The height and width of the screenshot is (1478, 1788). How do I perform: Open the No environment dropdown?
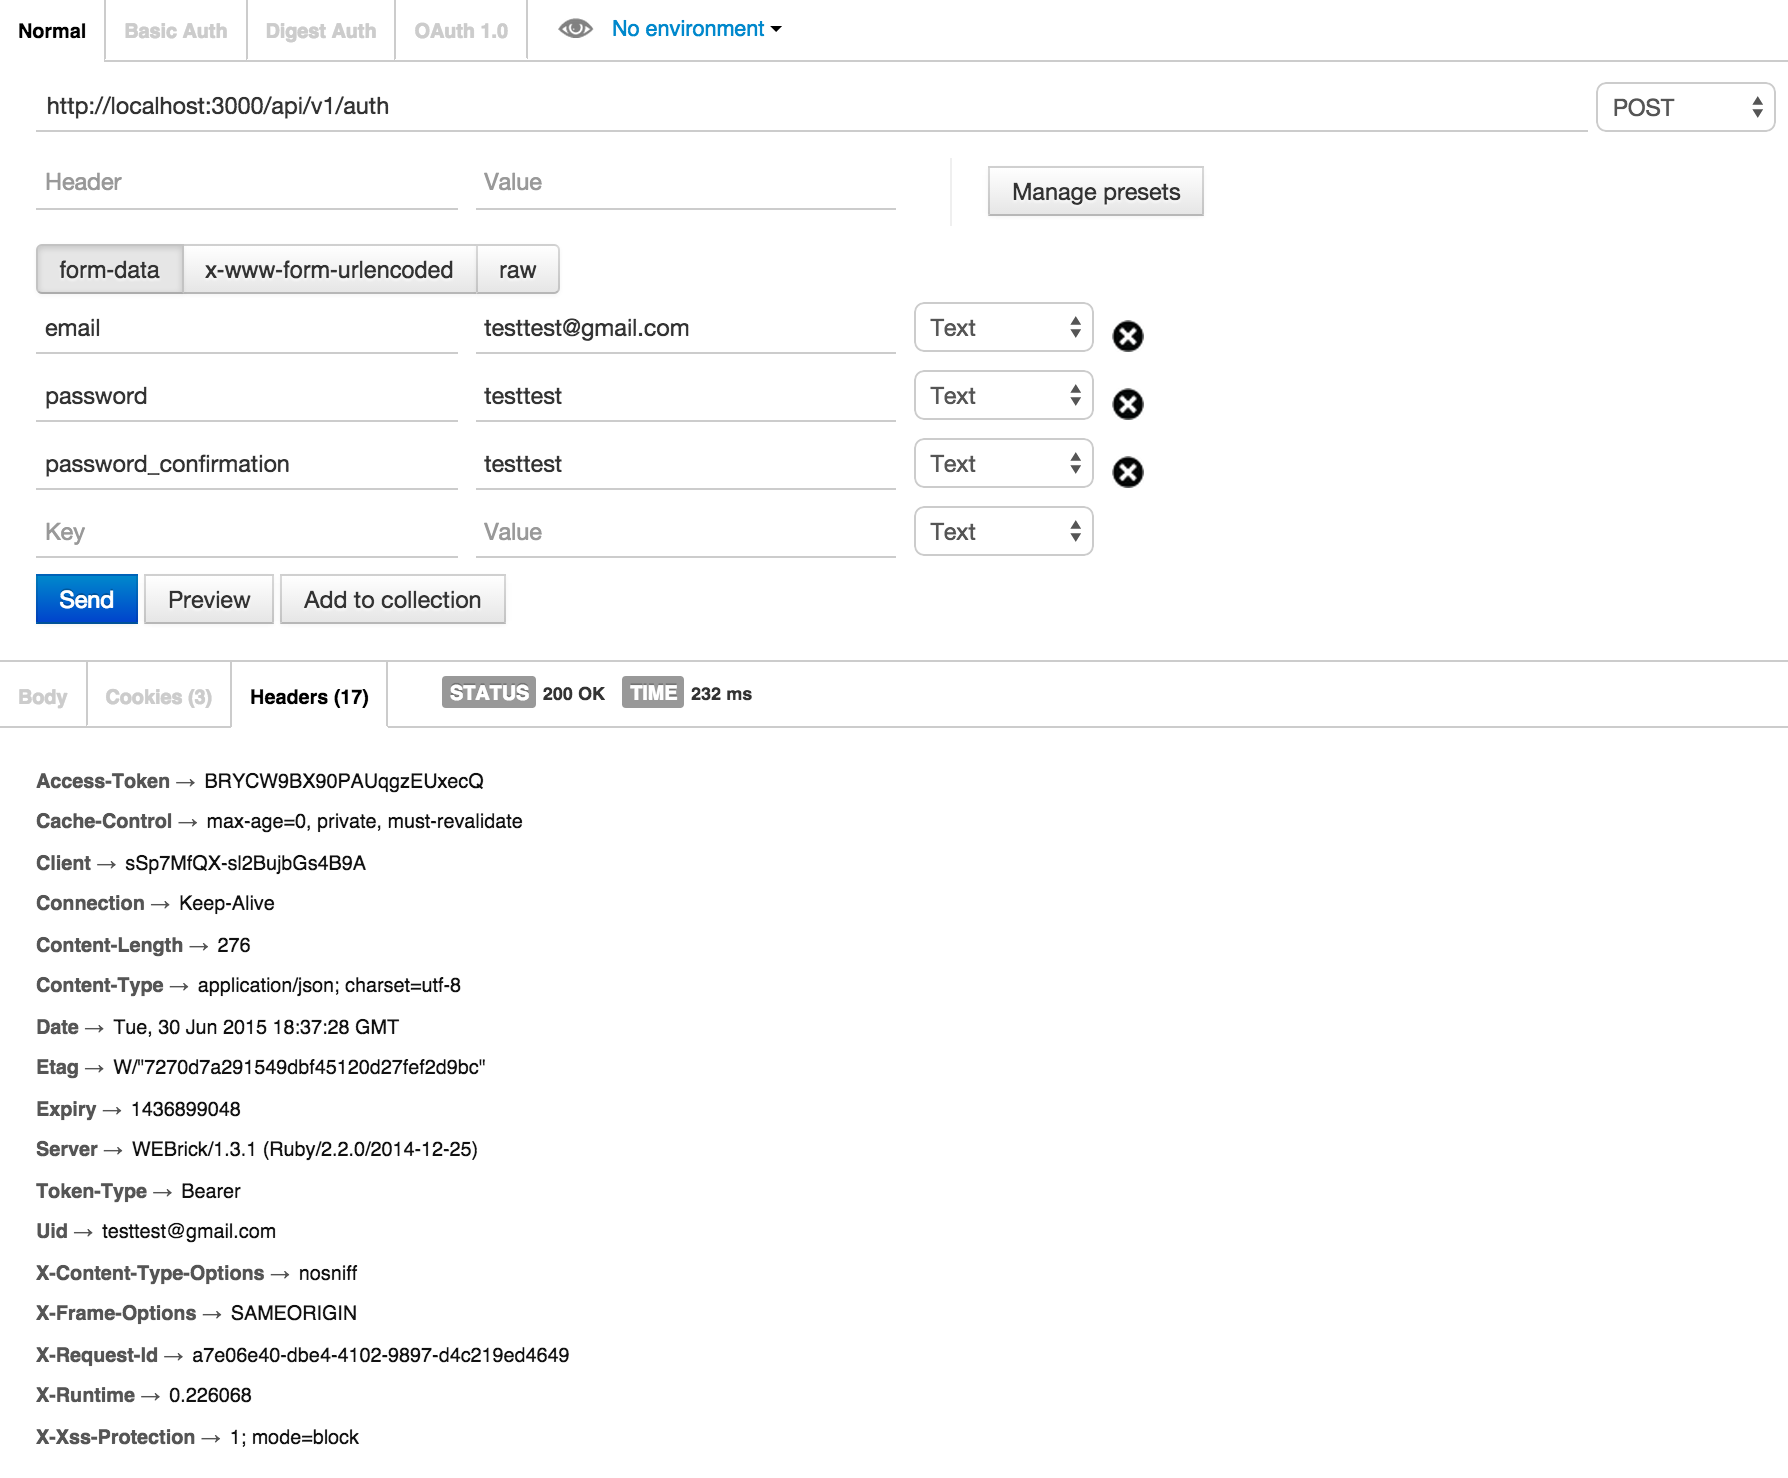(x=696, y=29)
